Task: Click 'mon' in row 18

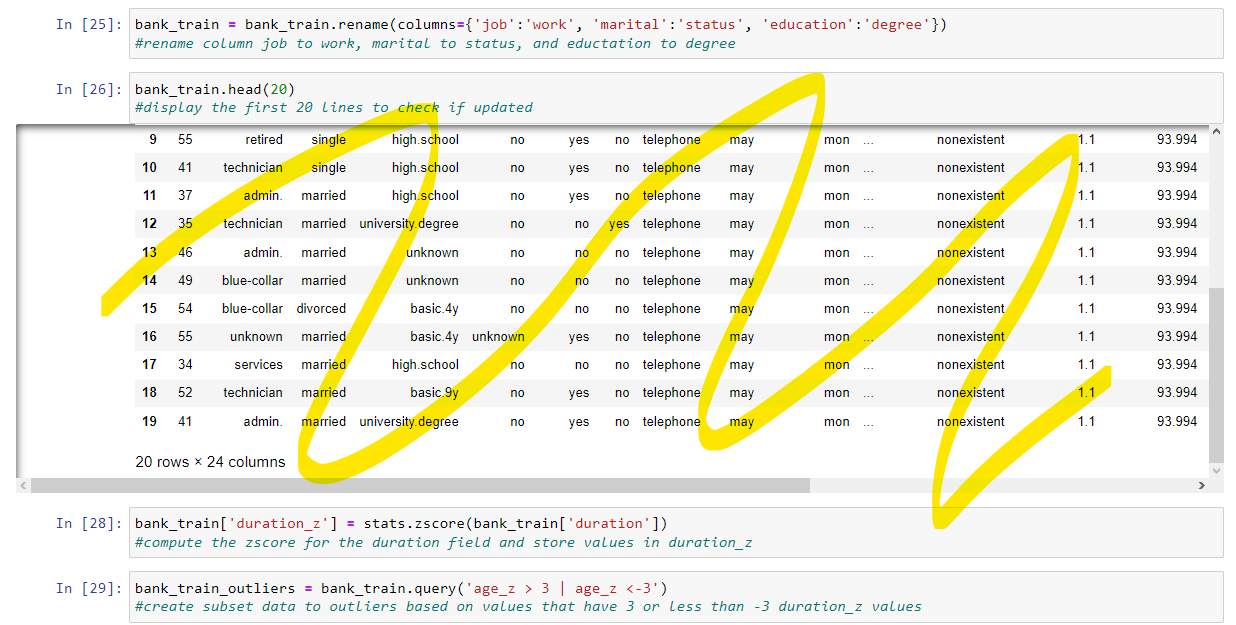Action: (x=837, y=393)
